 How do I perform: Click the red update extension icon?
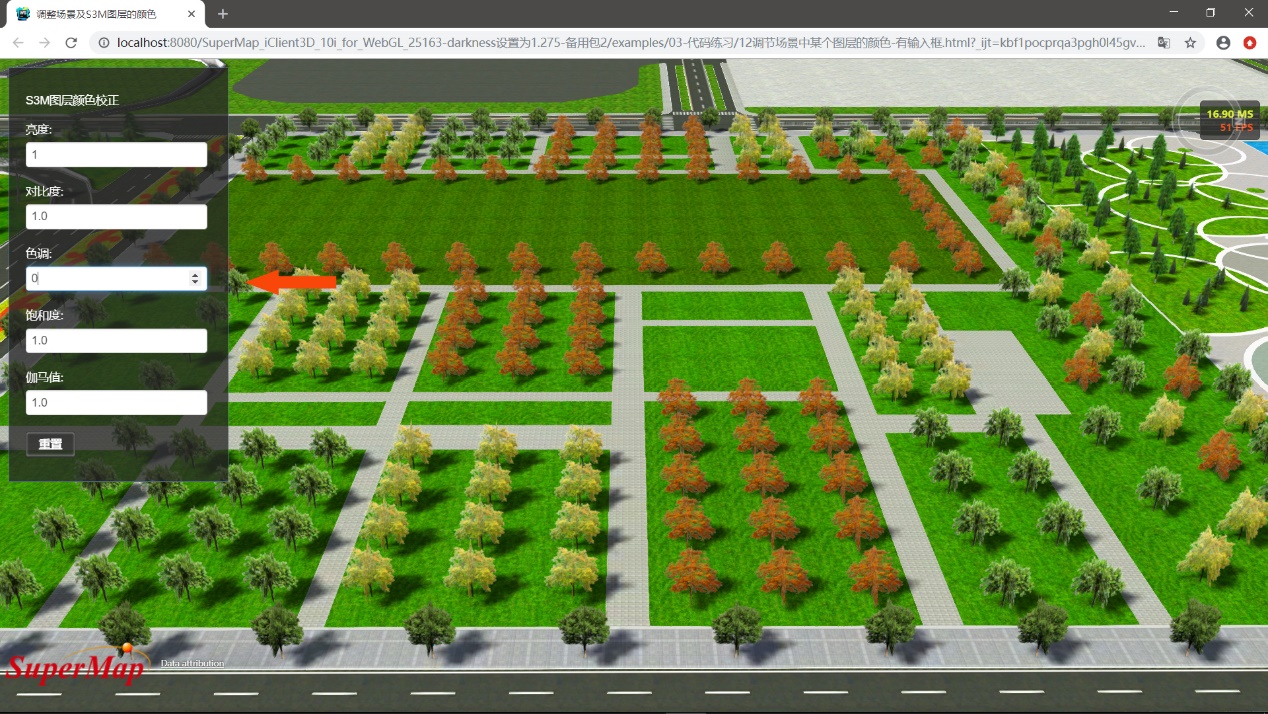(1250, 43)
